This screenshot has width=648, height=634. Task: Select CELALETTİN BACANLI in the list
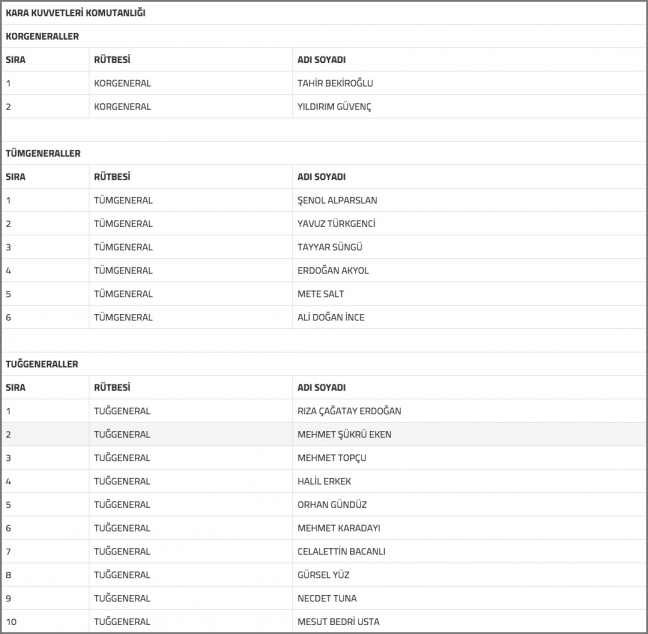point(341,552)
